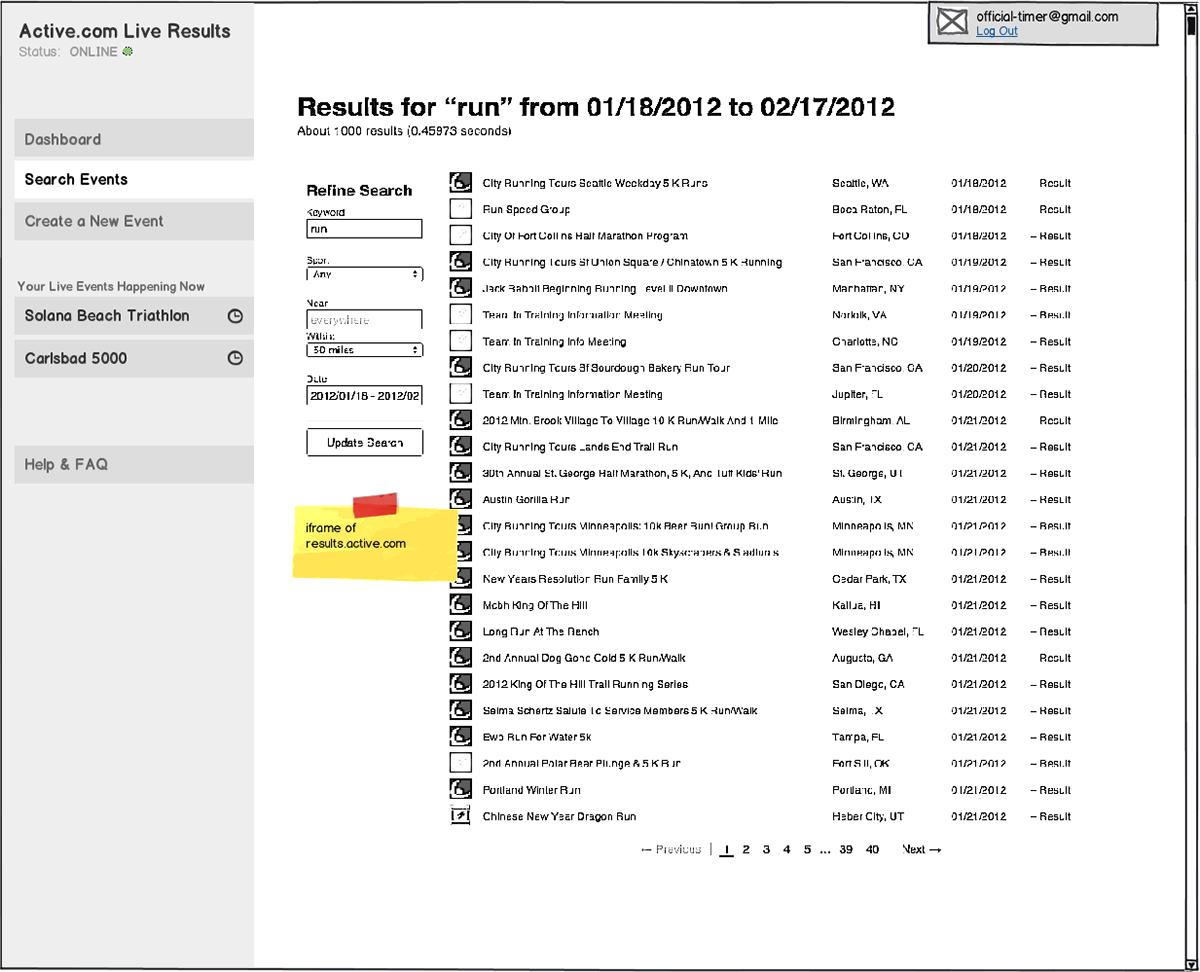
Task: Open the Result link for Mcbh King Of The Hill
Action: pyautogui.click(x=1051, y=605)
